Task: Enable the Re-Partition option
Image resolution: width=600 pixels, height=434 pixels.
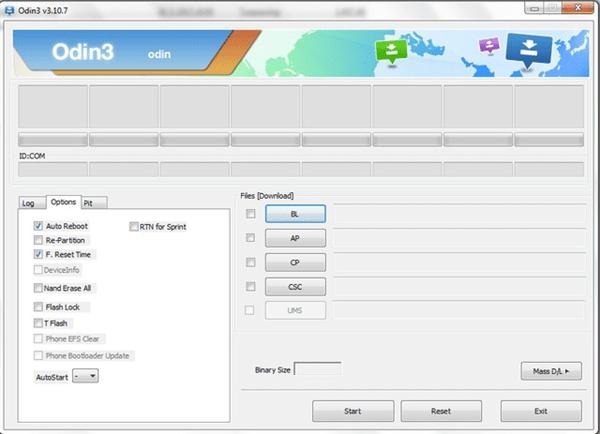Action: tap(38, 241)
